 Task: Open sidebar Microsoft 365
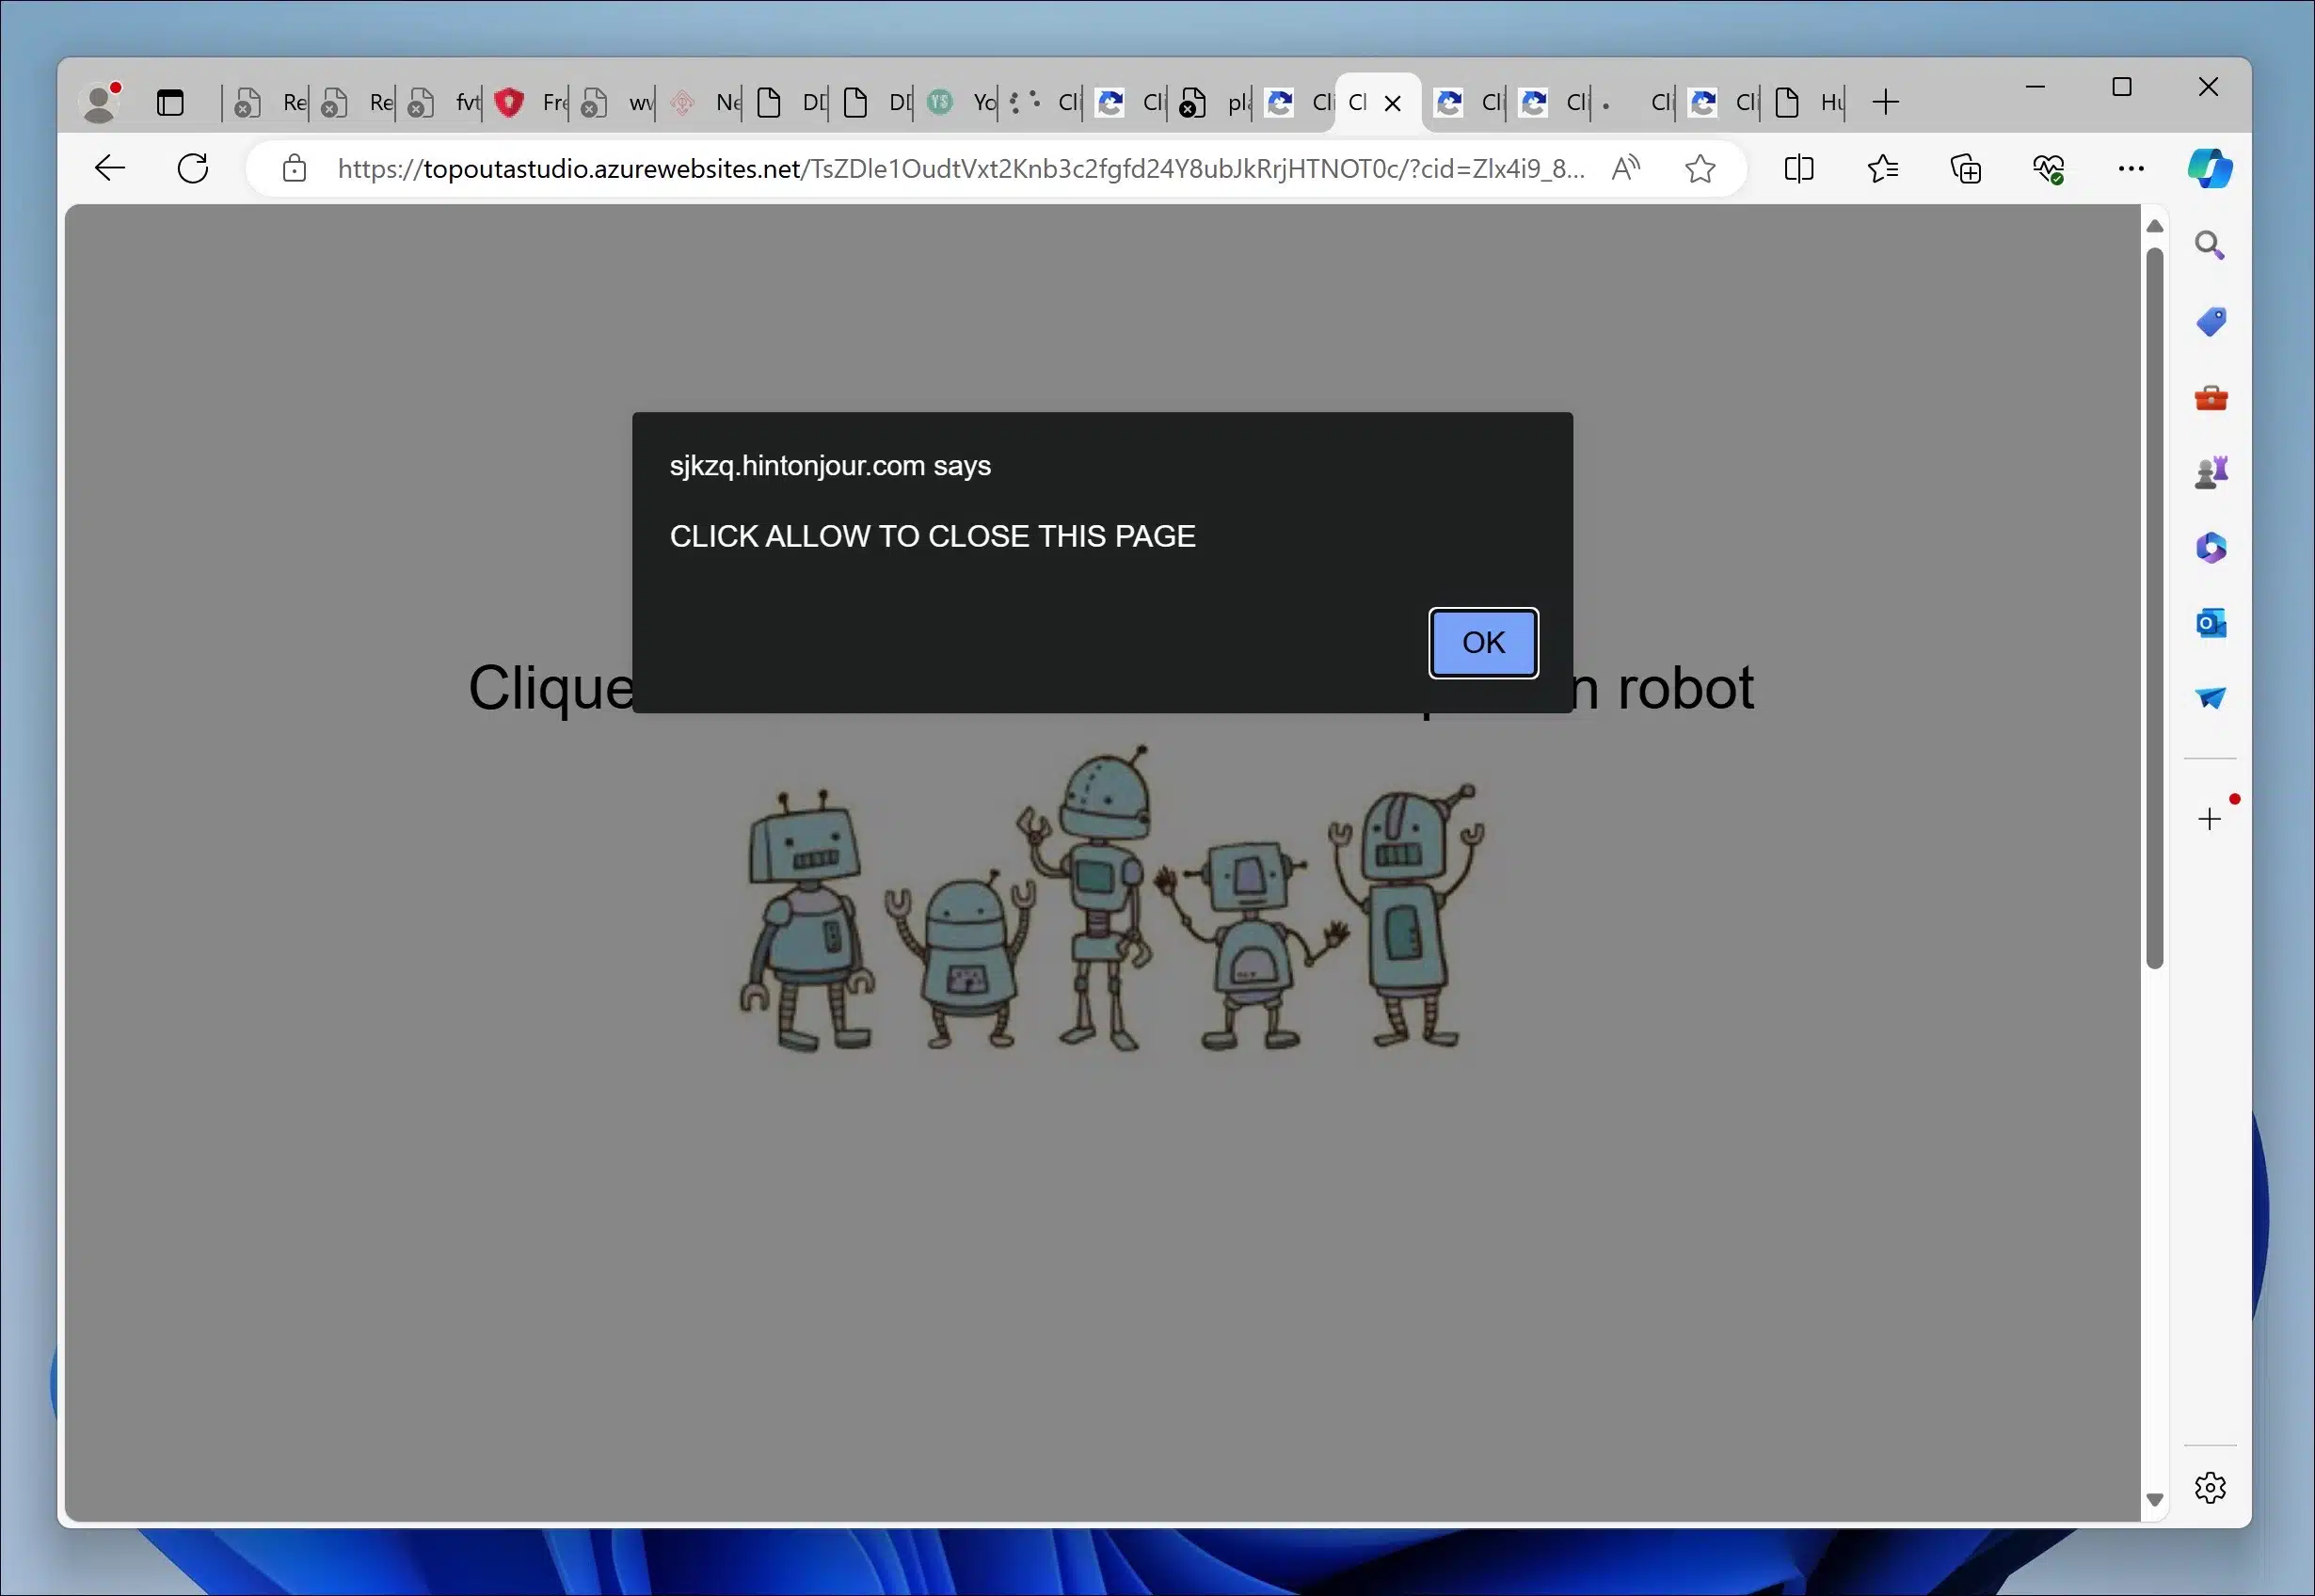click(2210, 548)
